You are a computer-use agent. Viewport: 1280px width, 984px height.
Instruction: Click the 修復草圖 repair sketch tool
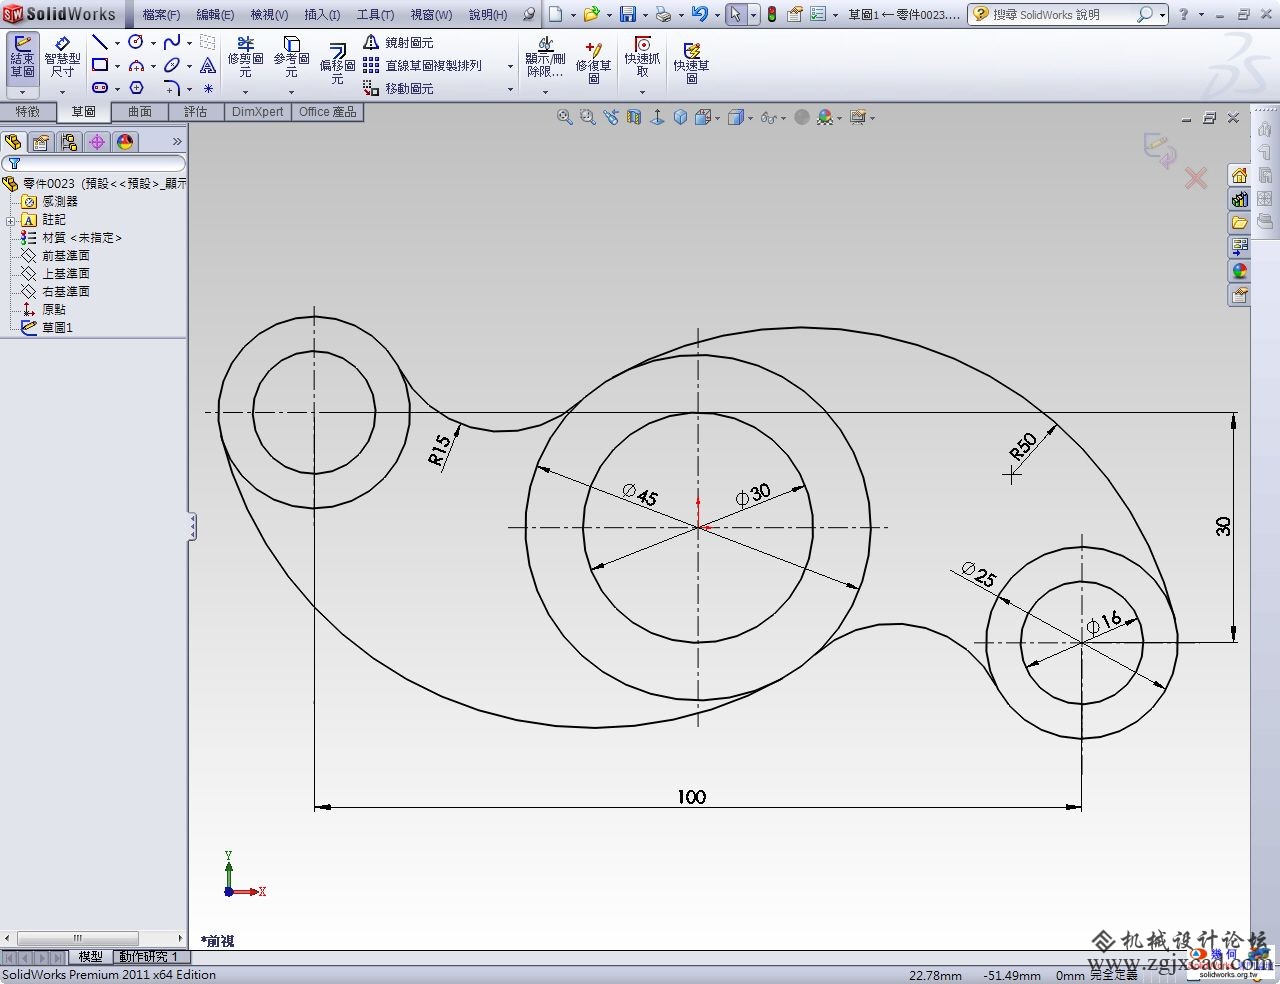click(x=593, y=63)
